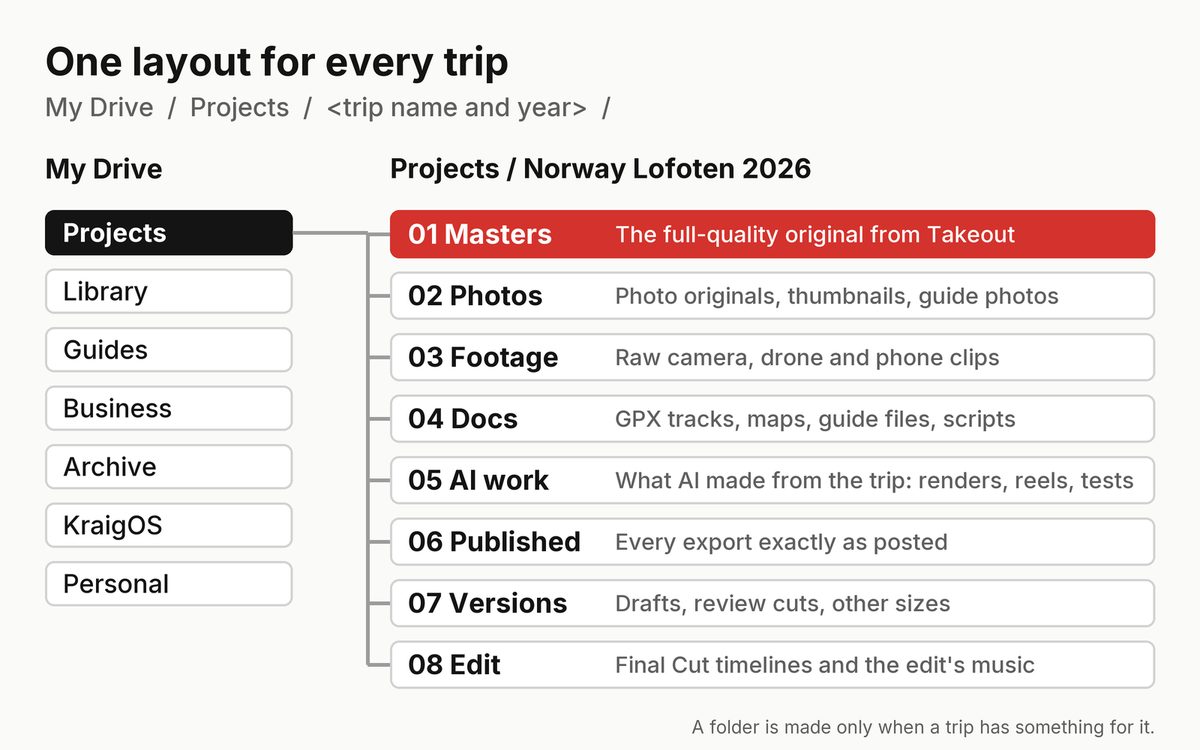Open the Library folder
The image size is (1200, 750).
[x=169, y=291]
